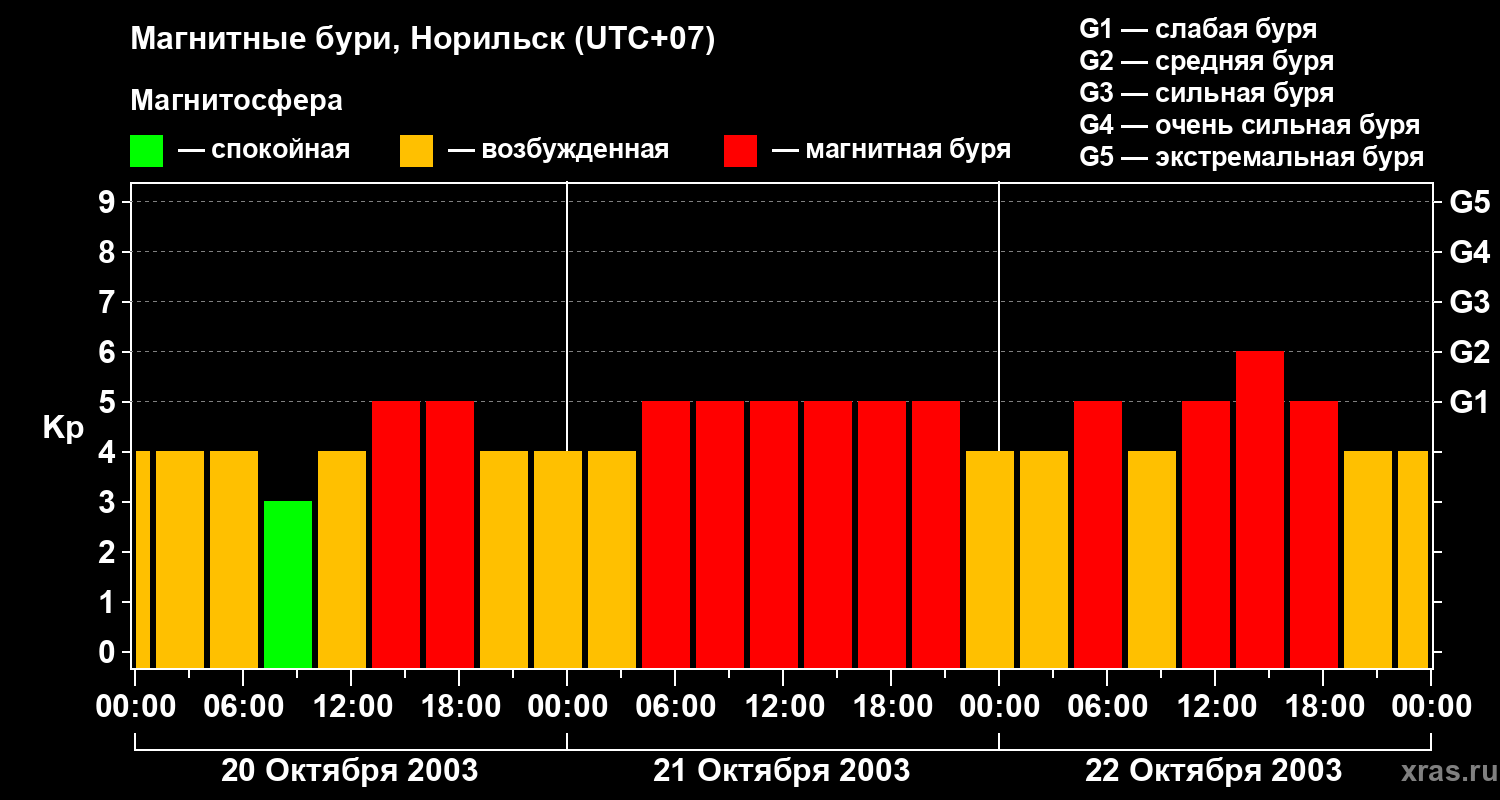The width and height of the screenshot is (1500, 800).
Task: Click the chart title 'Магнитные бури, Норильск (UTC+07)'
Action: 423,40
